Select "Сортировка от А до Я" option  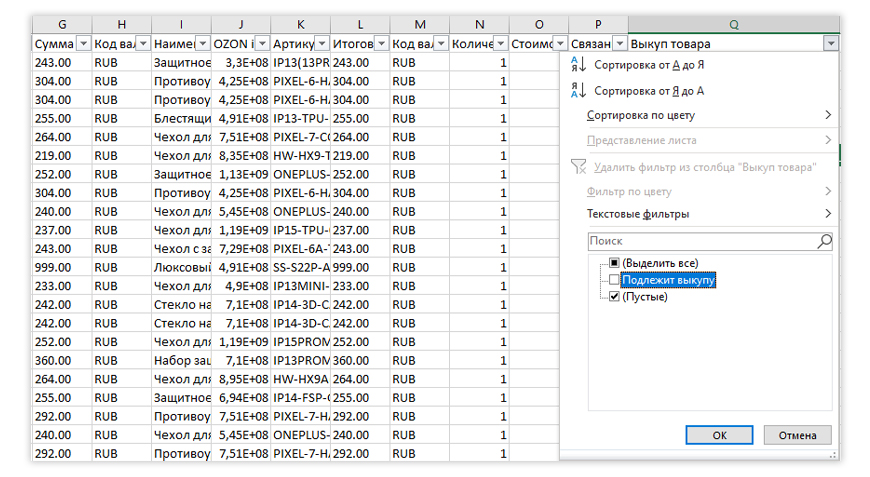click(648, 64)
